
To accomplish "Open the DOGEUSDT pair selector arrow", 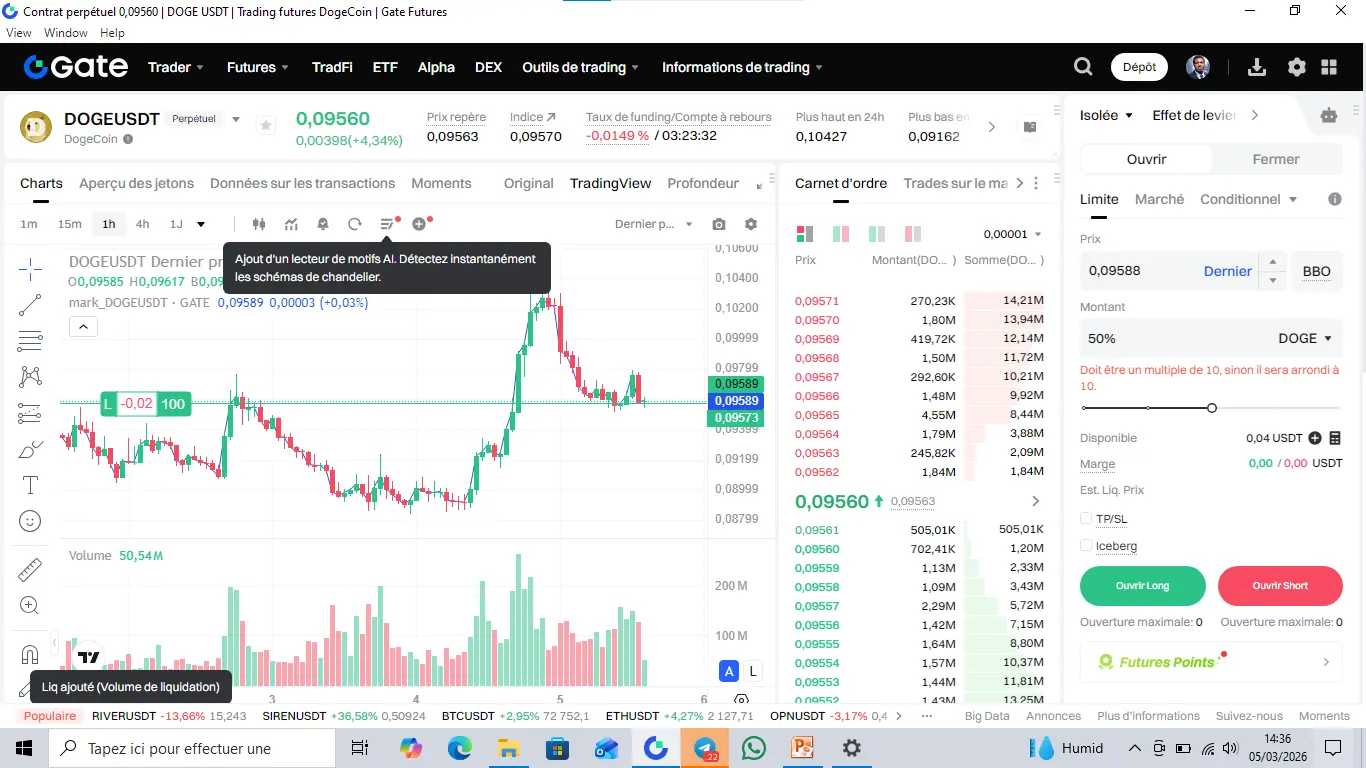I will (x=236, y=119).
